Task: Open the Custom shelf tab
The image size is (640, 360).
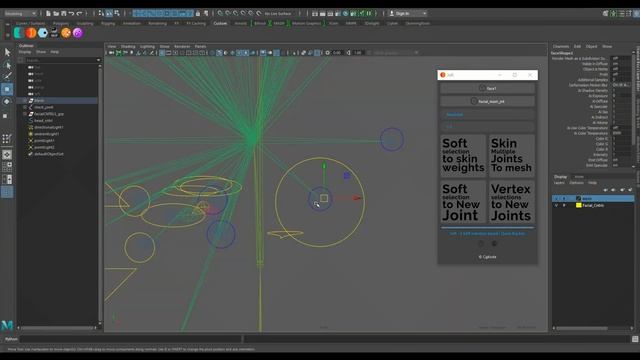Action: pyautogui.click(x=220, y=23)
